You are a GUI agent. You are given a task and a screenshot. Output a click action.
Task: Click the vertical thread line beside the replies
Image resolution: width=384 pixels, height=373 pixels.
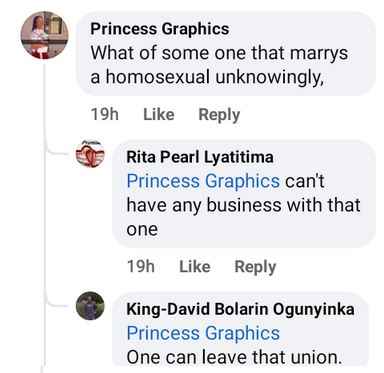(44, 213)
